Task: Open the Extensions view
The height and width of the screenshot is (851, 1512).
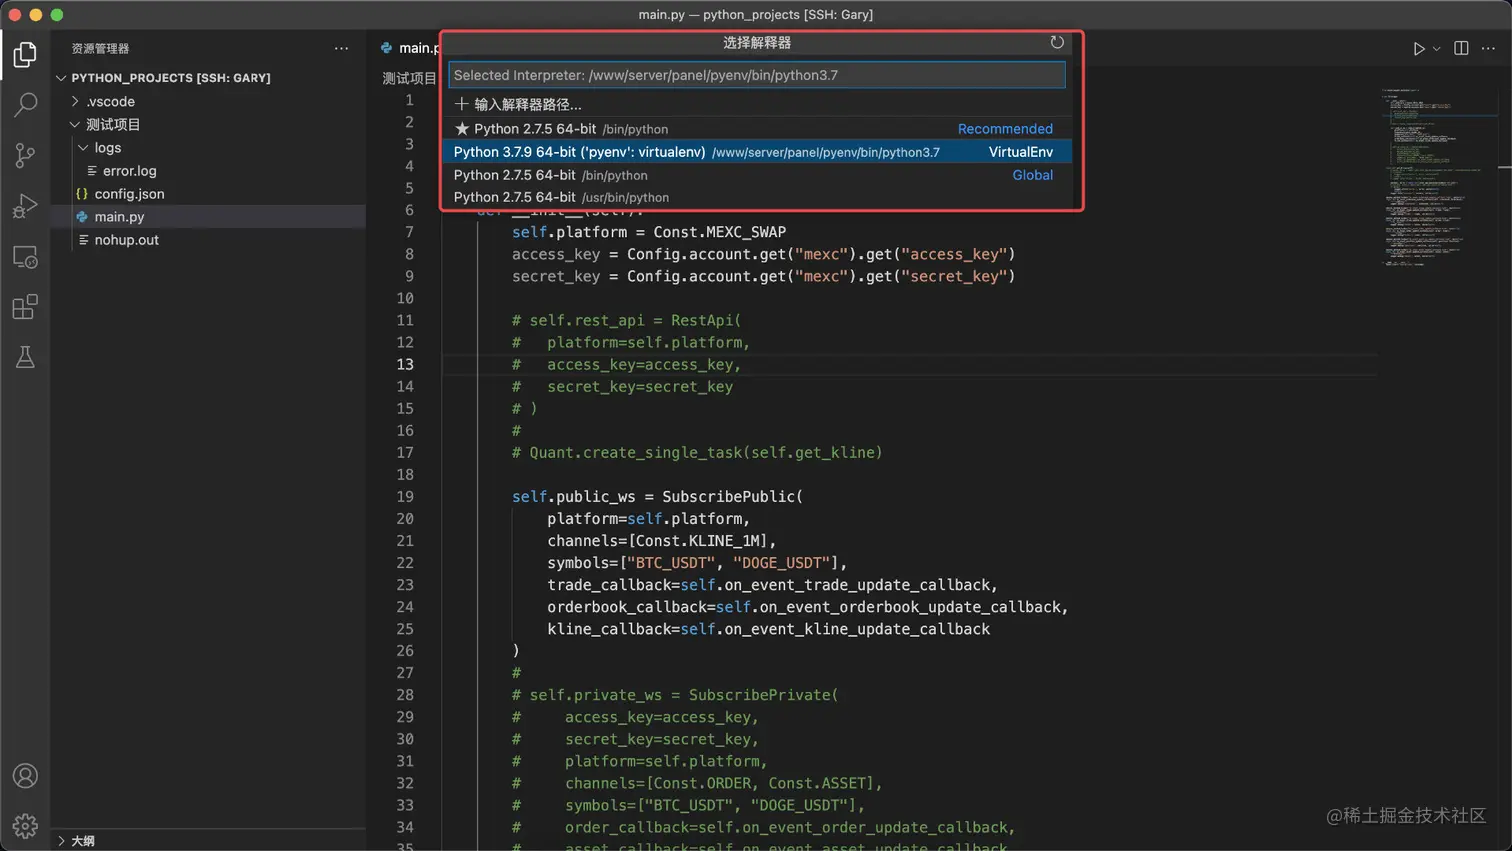Action: tap(25, 307)
